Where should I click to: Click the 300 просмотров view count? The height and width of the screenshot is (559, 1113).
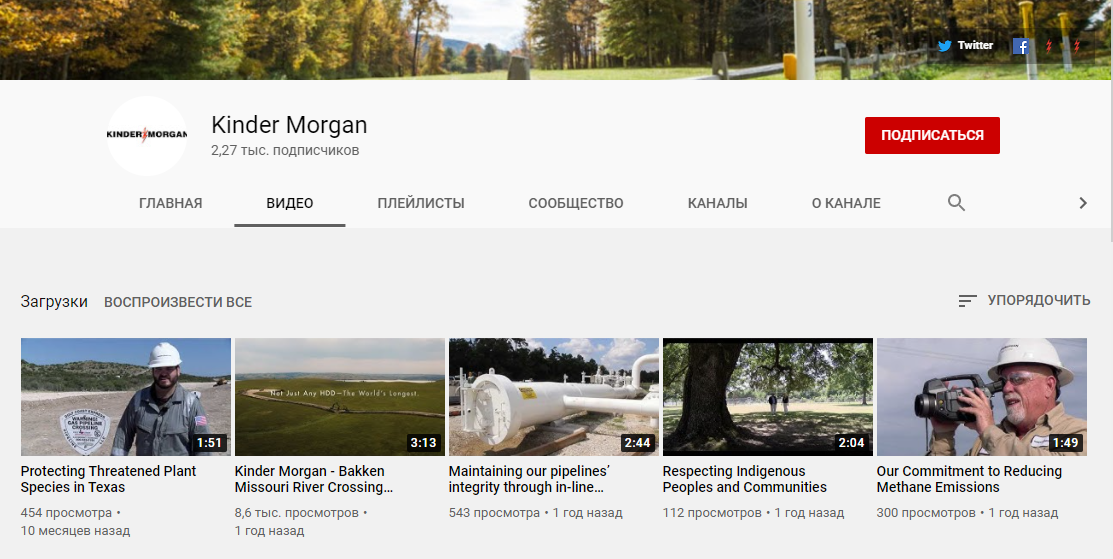coord(926,512)
